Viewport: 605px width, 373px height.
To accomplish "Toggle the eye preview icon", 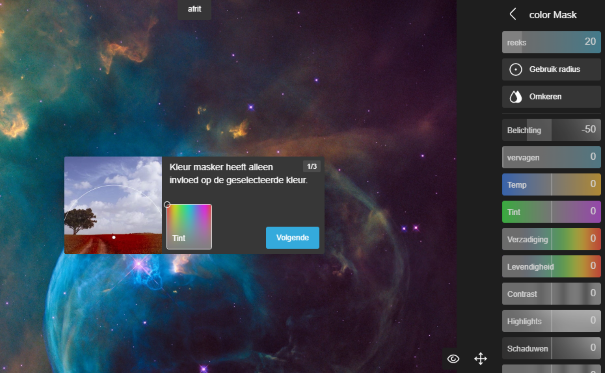I will 453,359.
